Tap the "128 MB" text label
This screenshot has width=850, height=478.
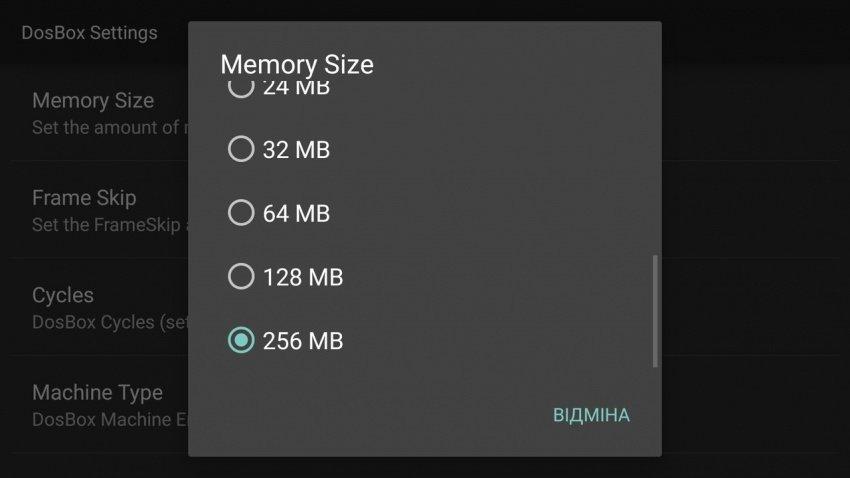coord(303,277)
